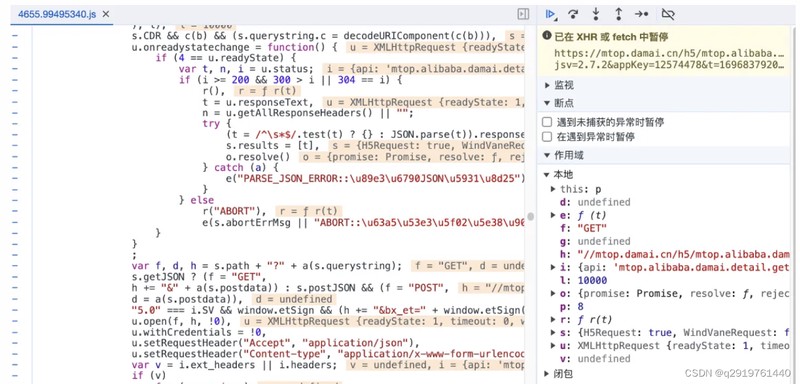Step over next function call
Viewport: 800px width, 384px height.
point(573,14)
